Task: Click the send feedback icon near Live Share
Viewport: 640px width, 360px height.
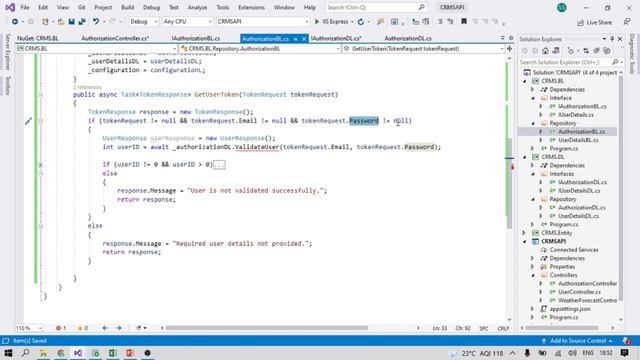Action: tap(627, 22)
